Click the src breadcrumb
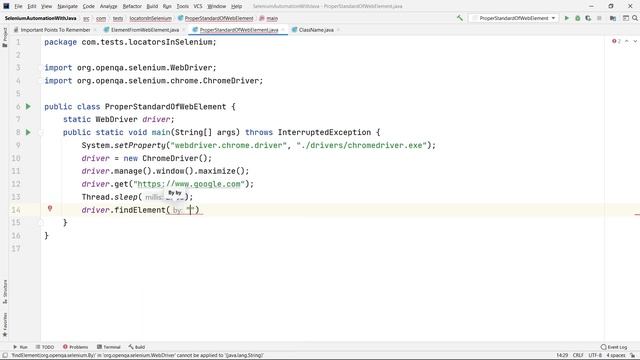Screen dimensions: 640x360 (x=87, y=18)
